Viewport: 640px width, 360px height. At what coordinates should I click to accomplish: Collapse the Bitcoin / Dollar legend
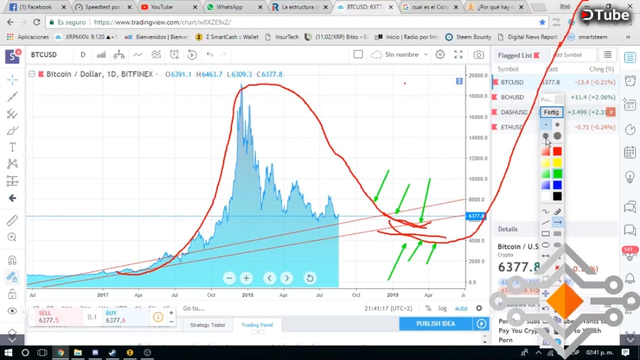[x=31, y=74]
